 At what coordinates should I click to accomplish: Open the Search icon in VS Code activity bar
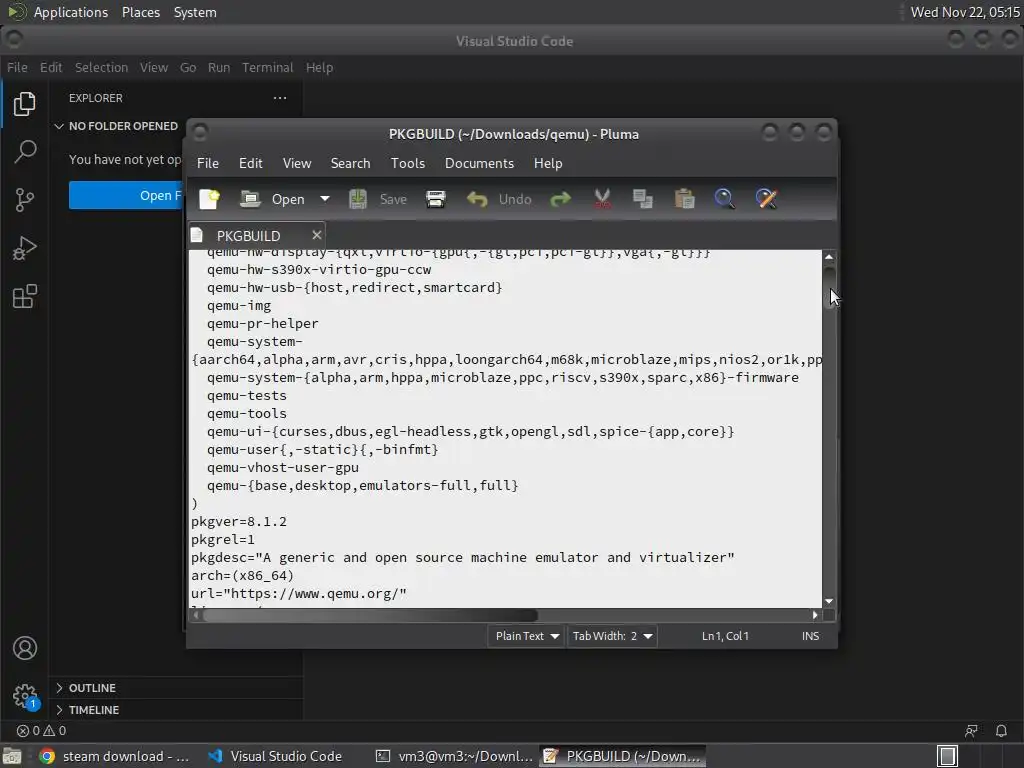[x=25, y=152]
